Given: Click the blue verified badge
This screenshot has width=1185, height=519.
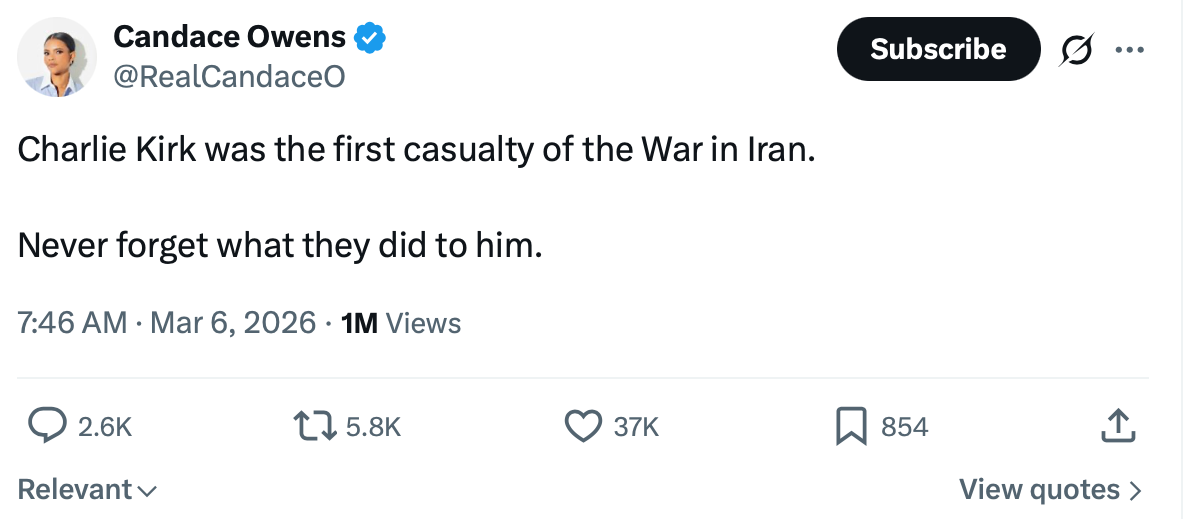Looking at the screenshot, I should [371, 39].
